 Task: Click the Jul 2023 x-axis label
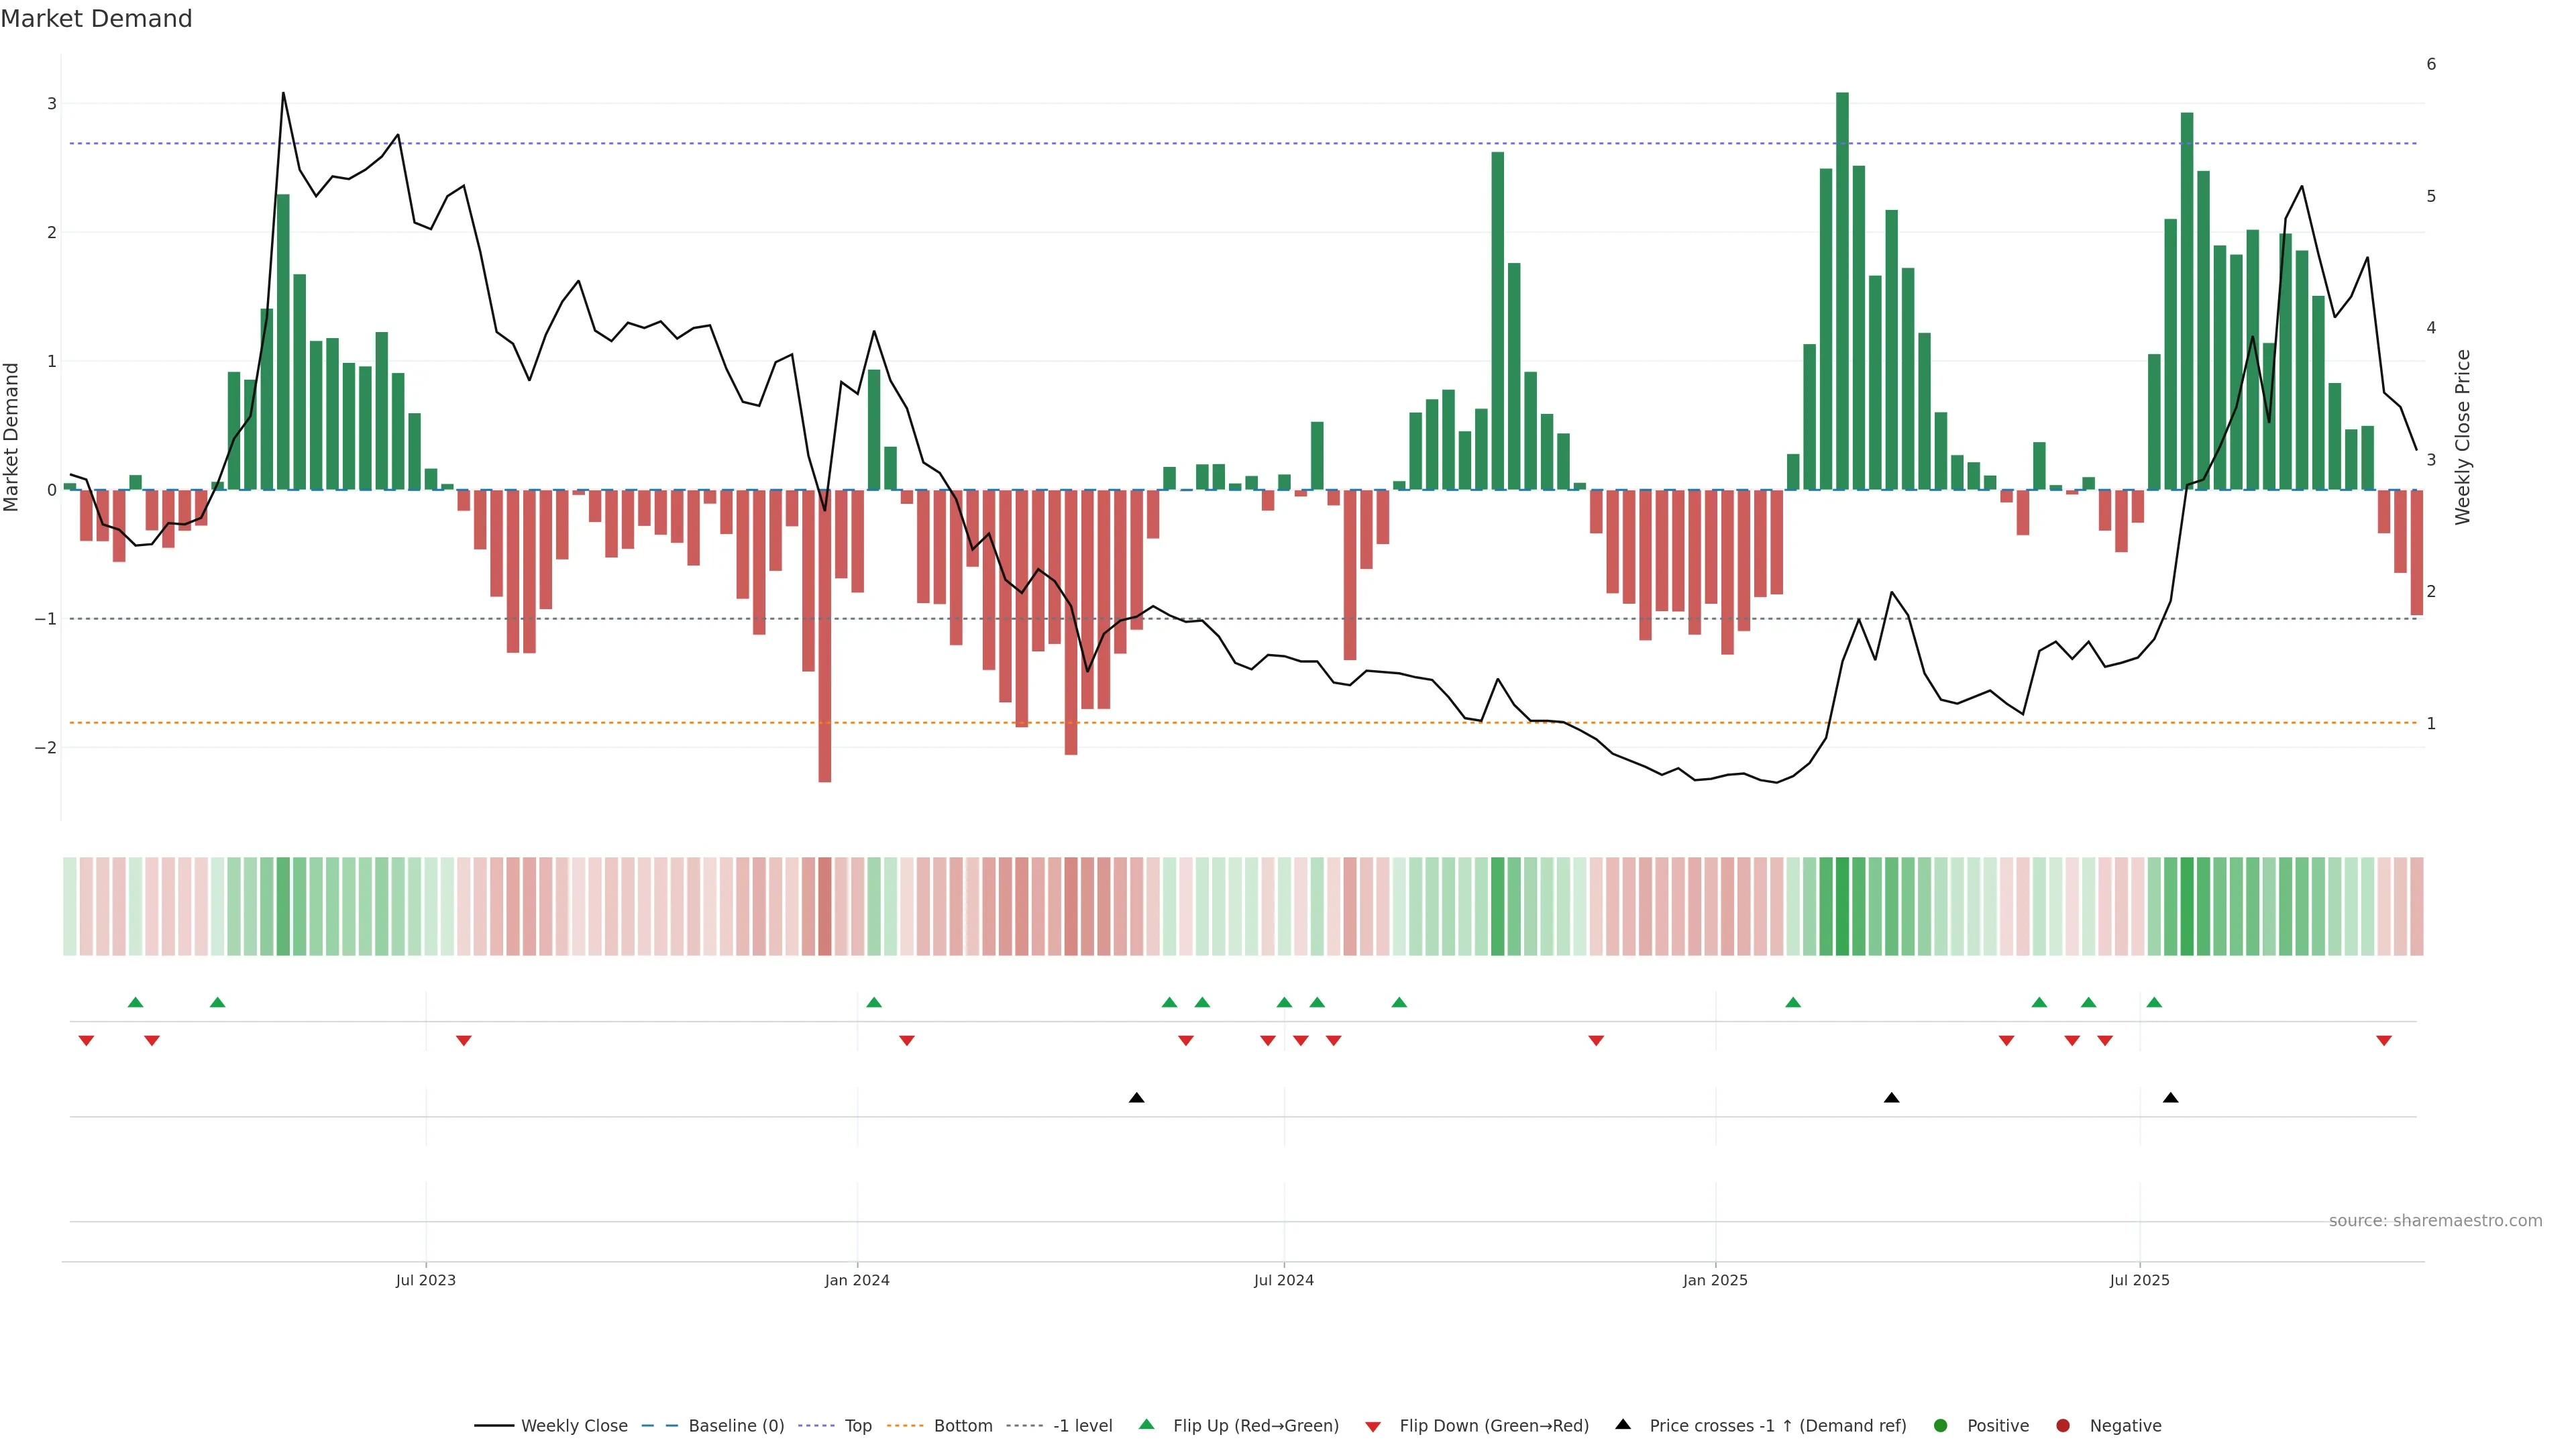425,1280
